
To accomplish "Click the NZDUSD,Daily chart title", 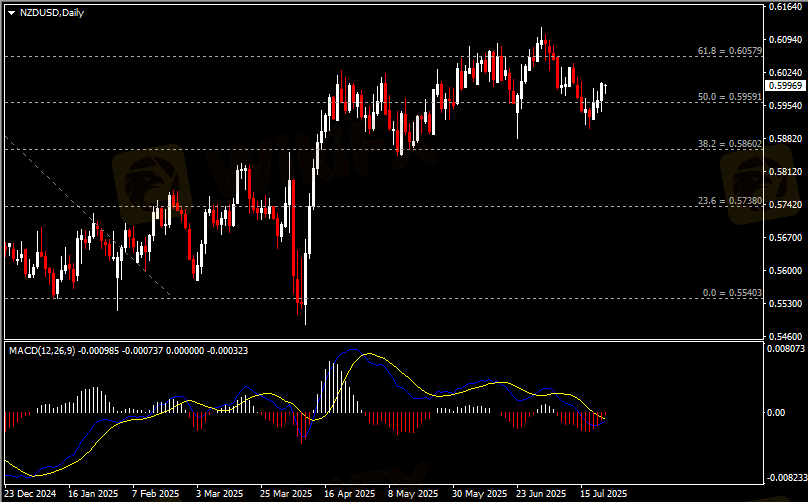I will pyautogui.click(x=52, y=13).
